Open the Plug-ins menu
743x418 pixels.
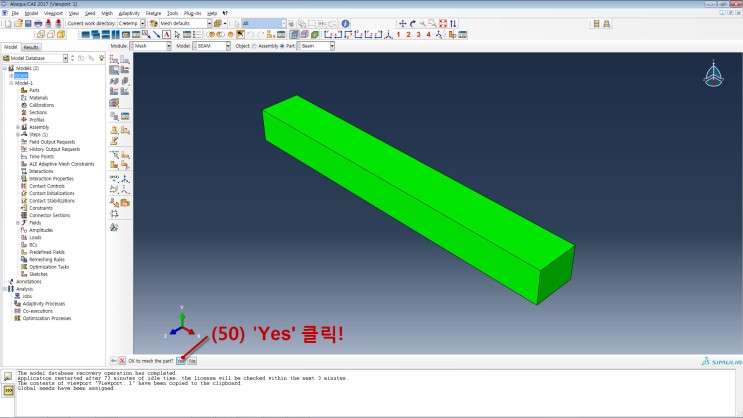192,13
